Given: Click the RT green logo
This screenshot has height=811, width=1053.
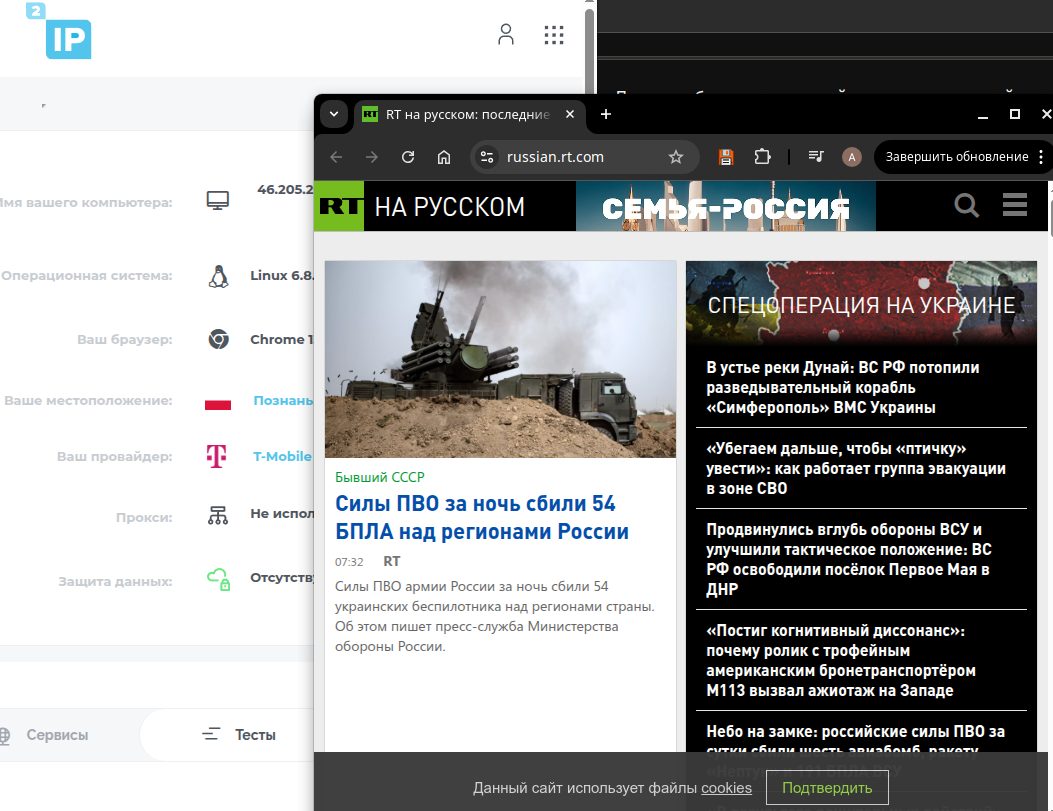Looking at the screenshot, I should (339, 206).
